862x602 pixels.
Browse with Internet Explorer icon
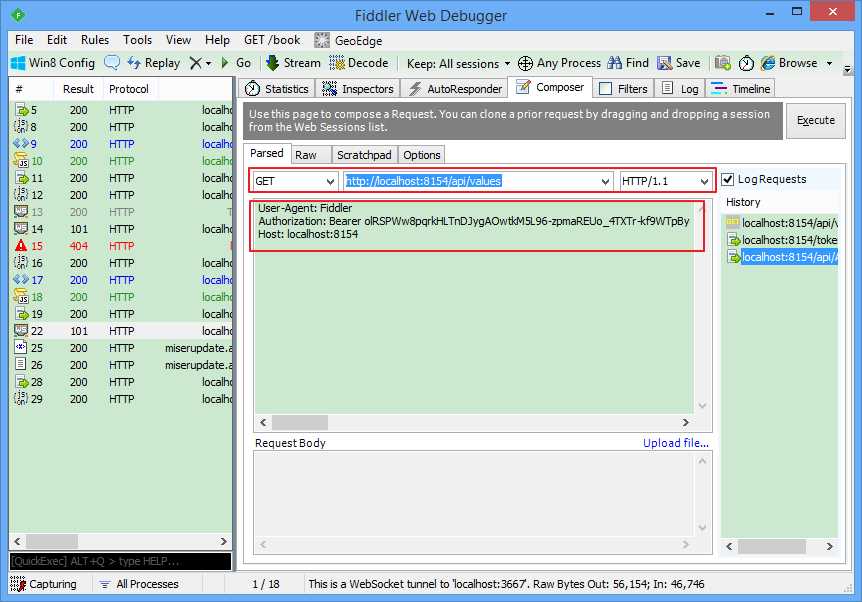tap(768, 63)
